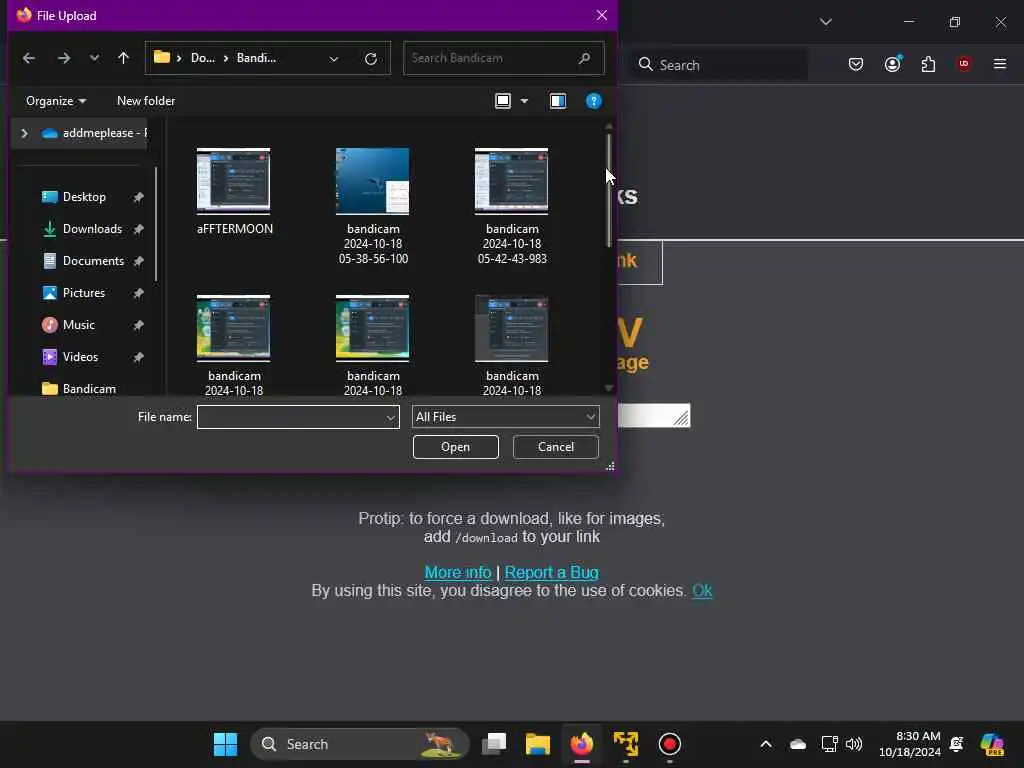Open the Windows Start menu

coord(226,744)
